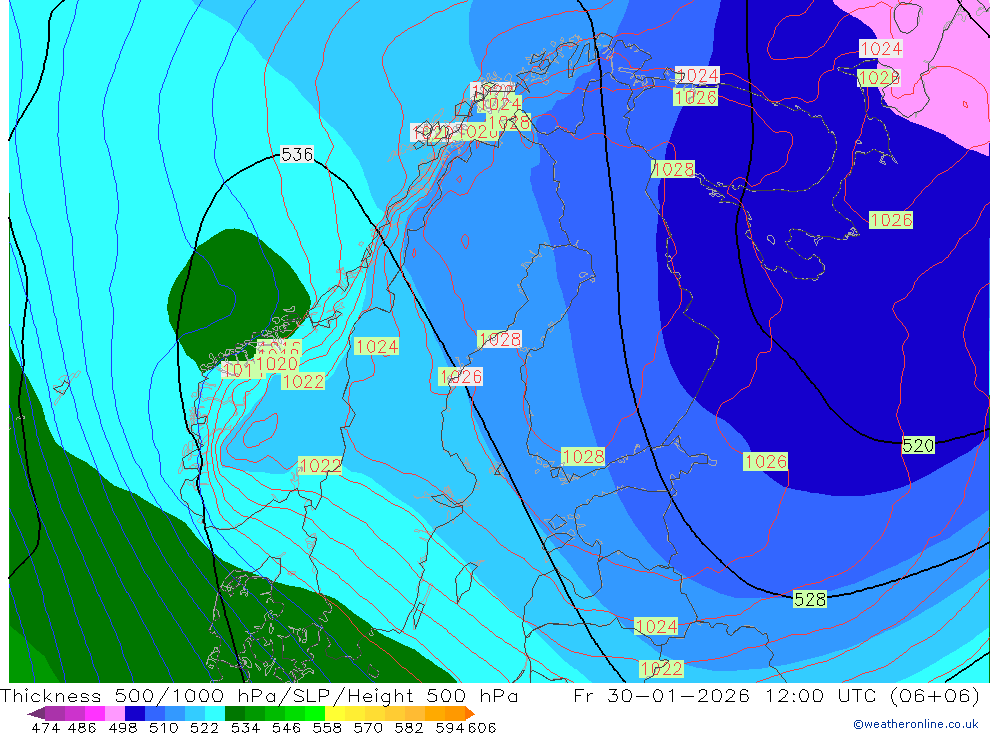Click the 1028 isobar label under the 1024/1026 pair
Viewport: 1000px width, 733px height.
coord(673,169)
